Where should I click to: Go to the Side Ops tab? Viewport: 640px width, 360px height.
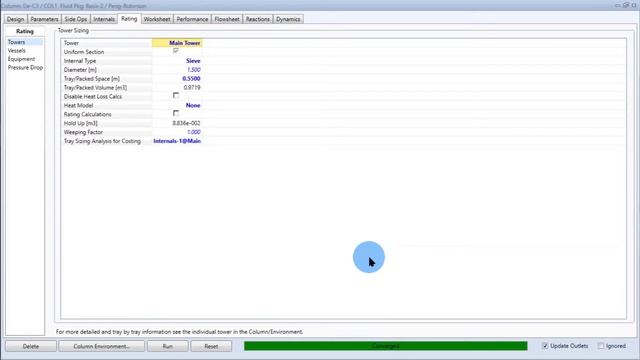click(76, 19)
